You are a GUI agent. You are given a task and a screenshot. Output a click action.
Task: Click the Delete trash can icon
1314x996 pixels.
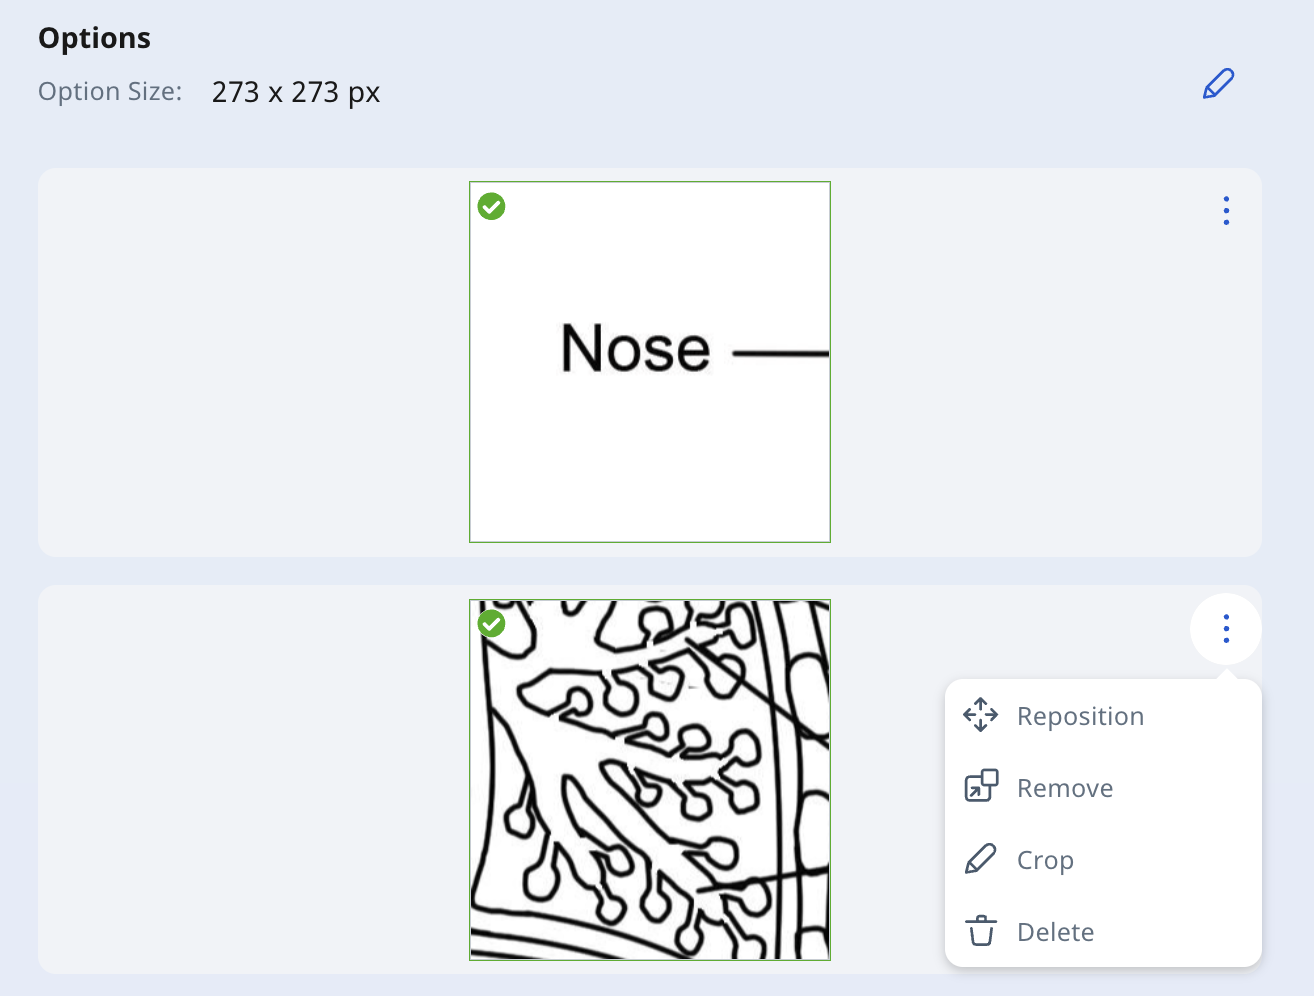(x=981, y=931)
